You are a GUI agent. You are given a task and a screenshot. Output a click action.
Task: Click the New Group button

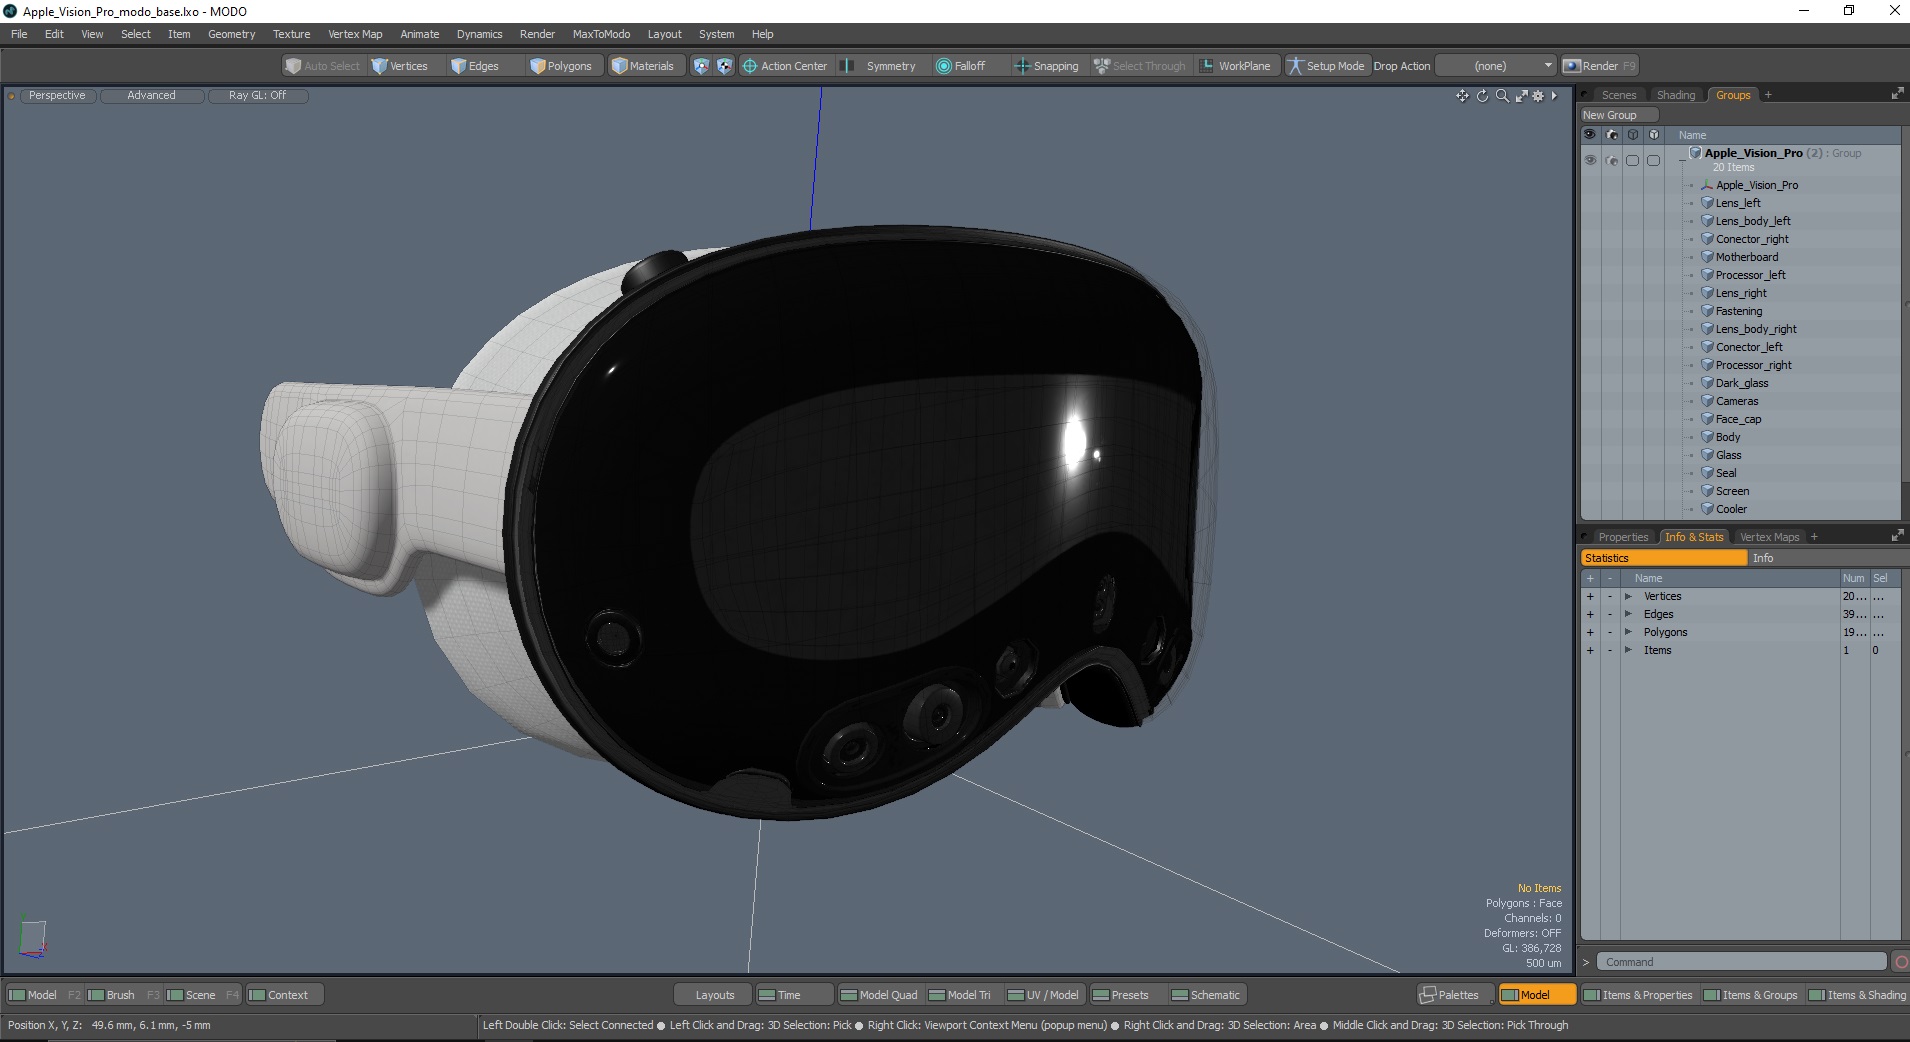pyautogui.click(x=1618, y=115)
